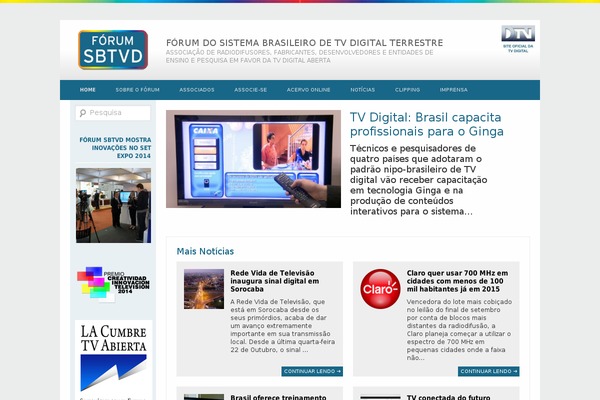Click the Fórum SBTVD logo
600x400 pixels.
coord(113,50)
